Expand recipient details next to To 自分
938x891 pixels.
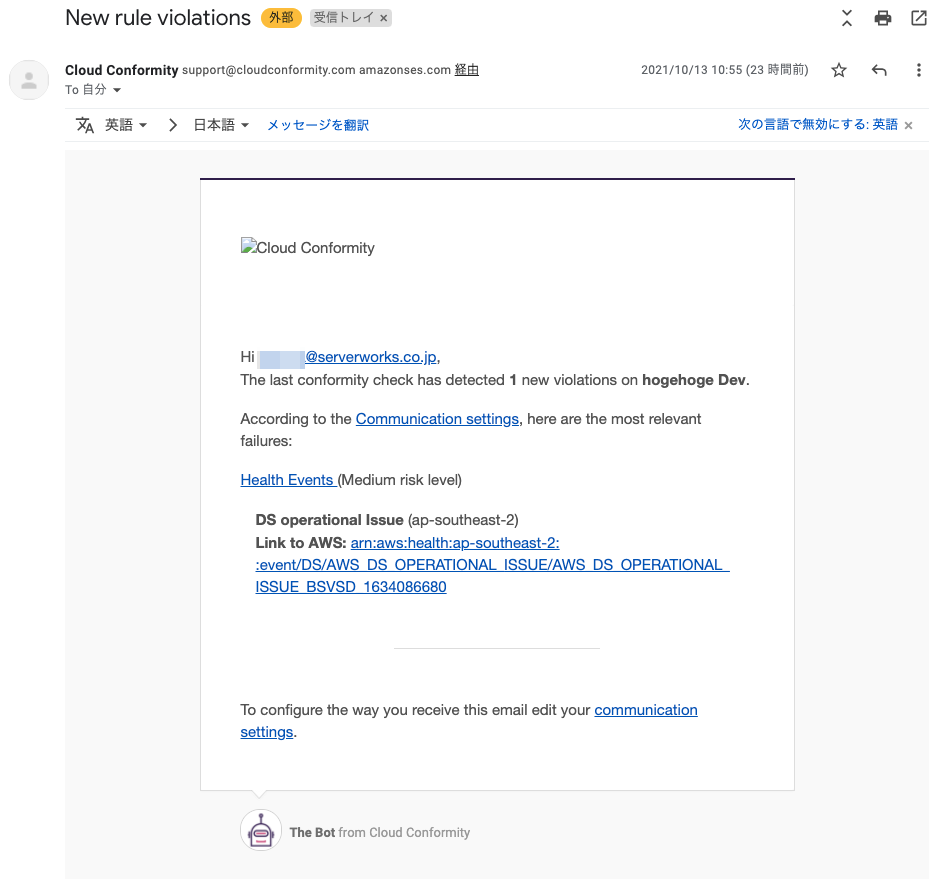pos(117,90)
